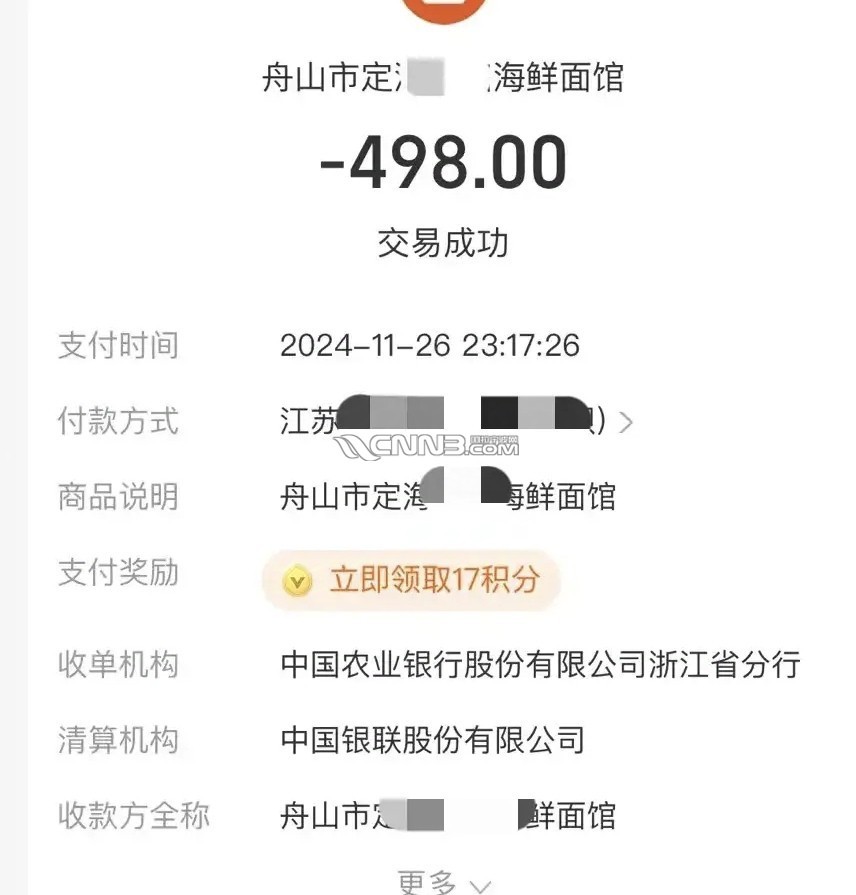
Task: Select the 收款方全称 payee name value
Action: coord(448,815)
